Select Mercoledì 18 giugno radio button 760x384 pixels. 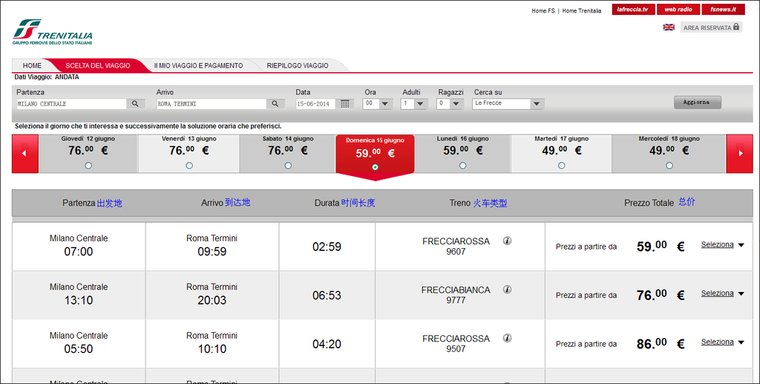pyautogui.click(x=669, y=165)
